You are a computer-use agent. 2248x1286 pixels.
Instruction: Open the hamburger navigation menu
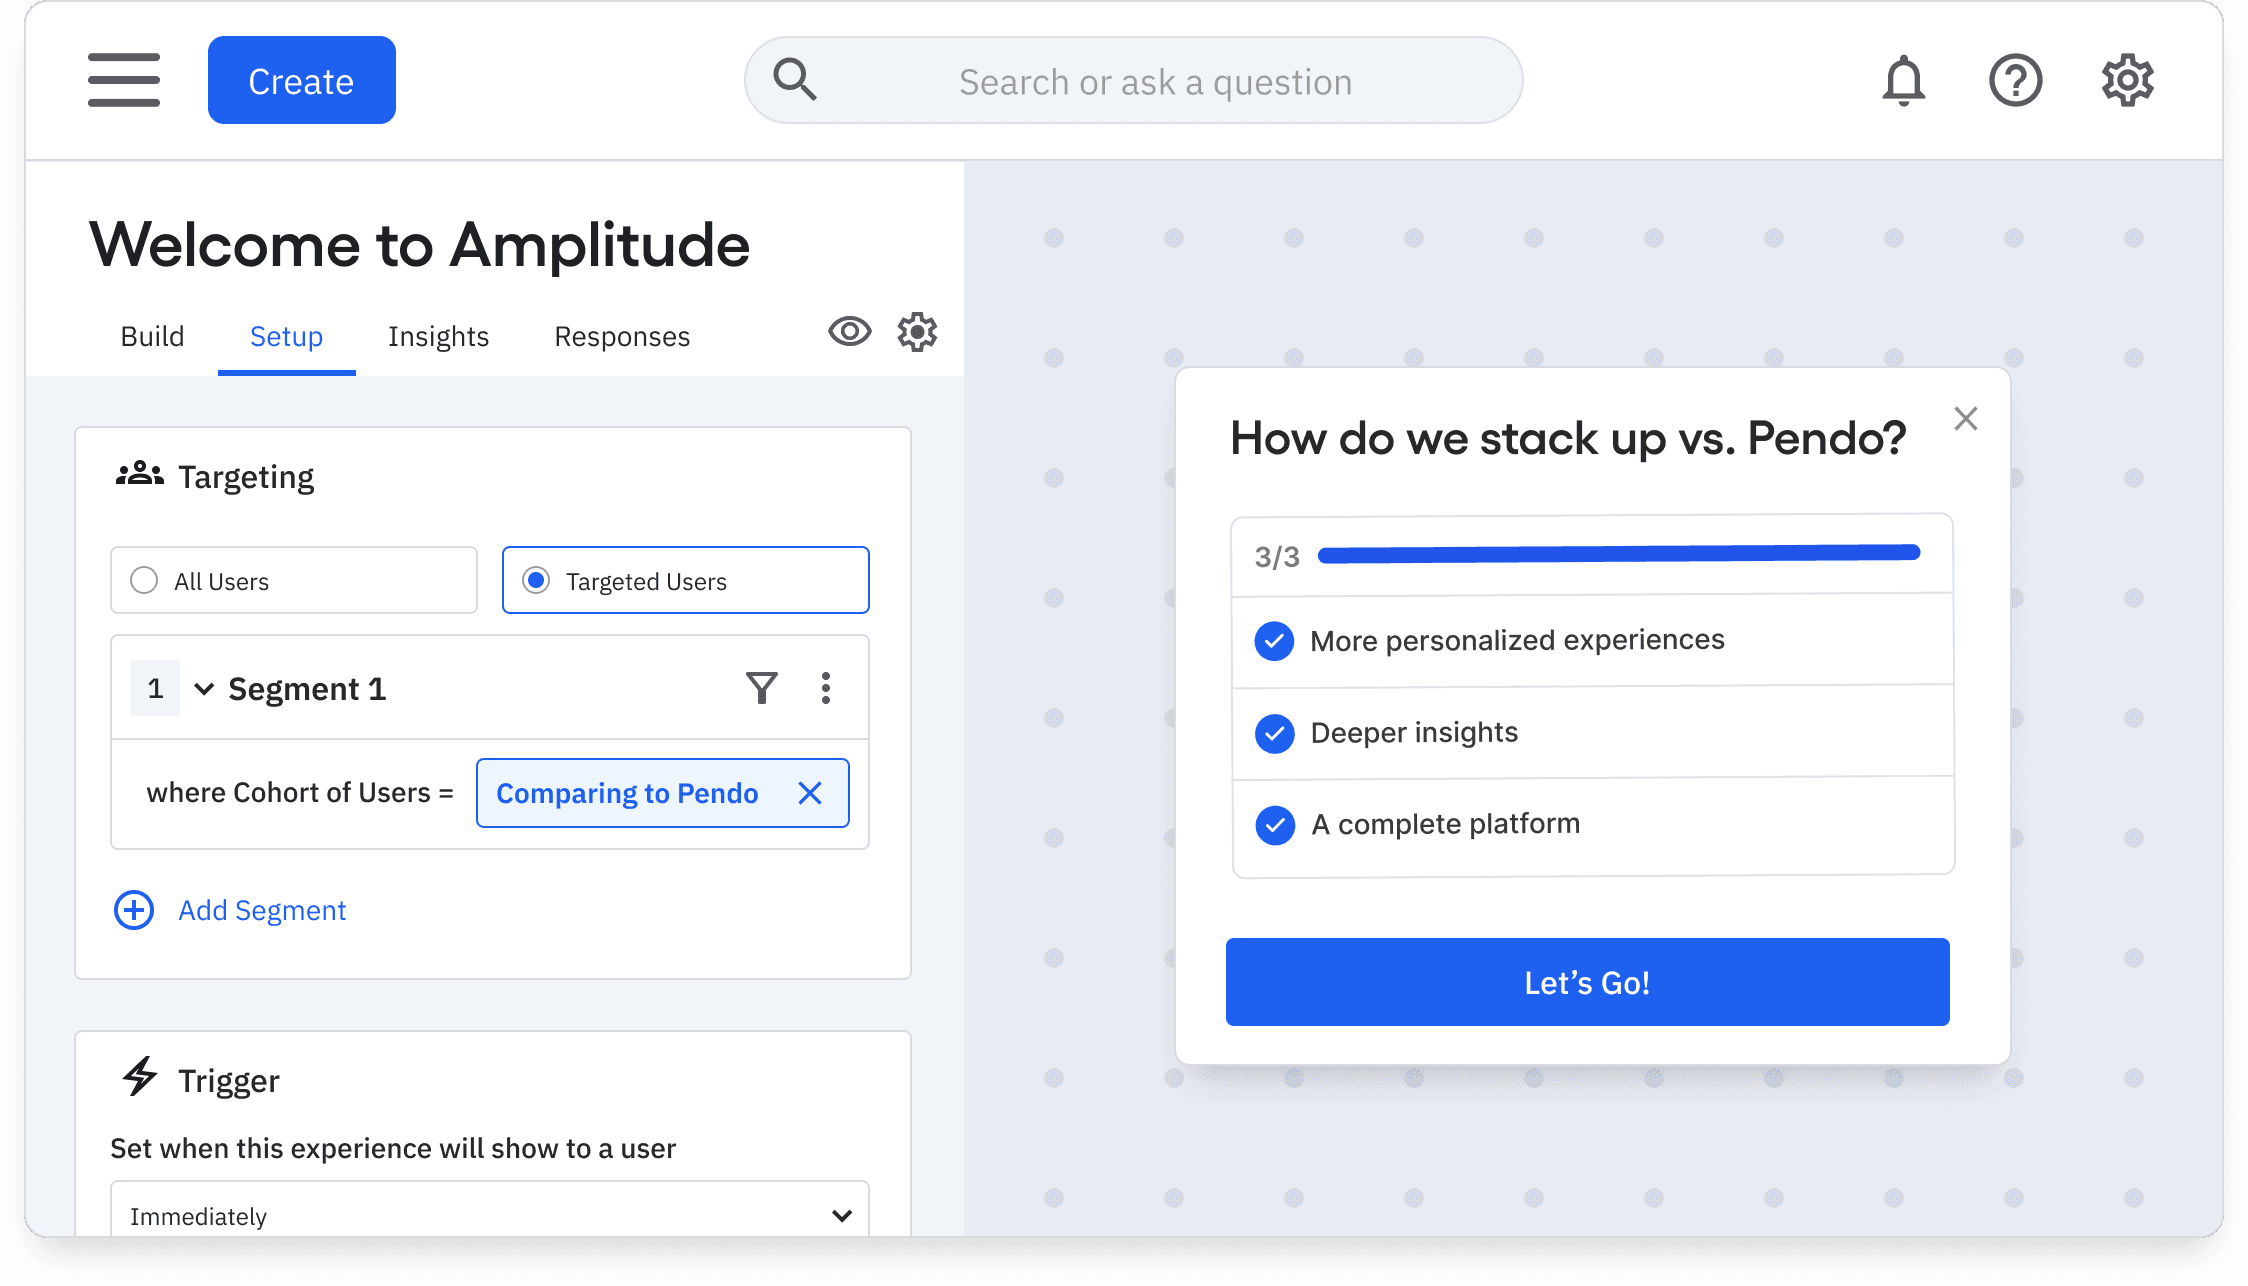click(123, 80)
